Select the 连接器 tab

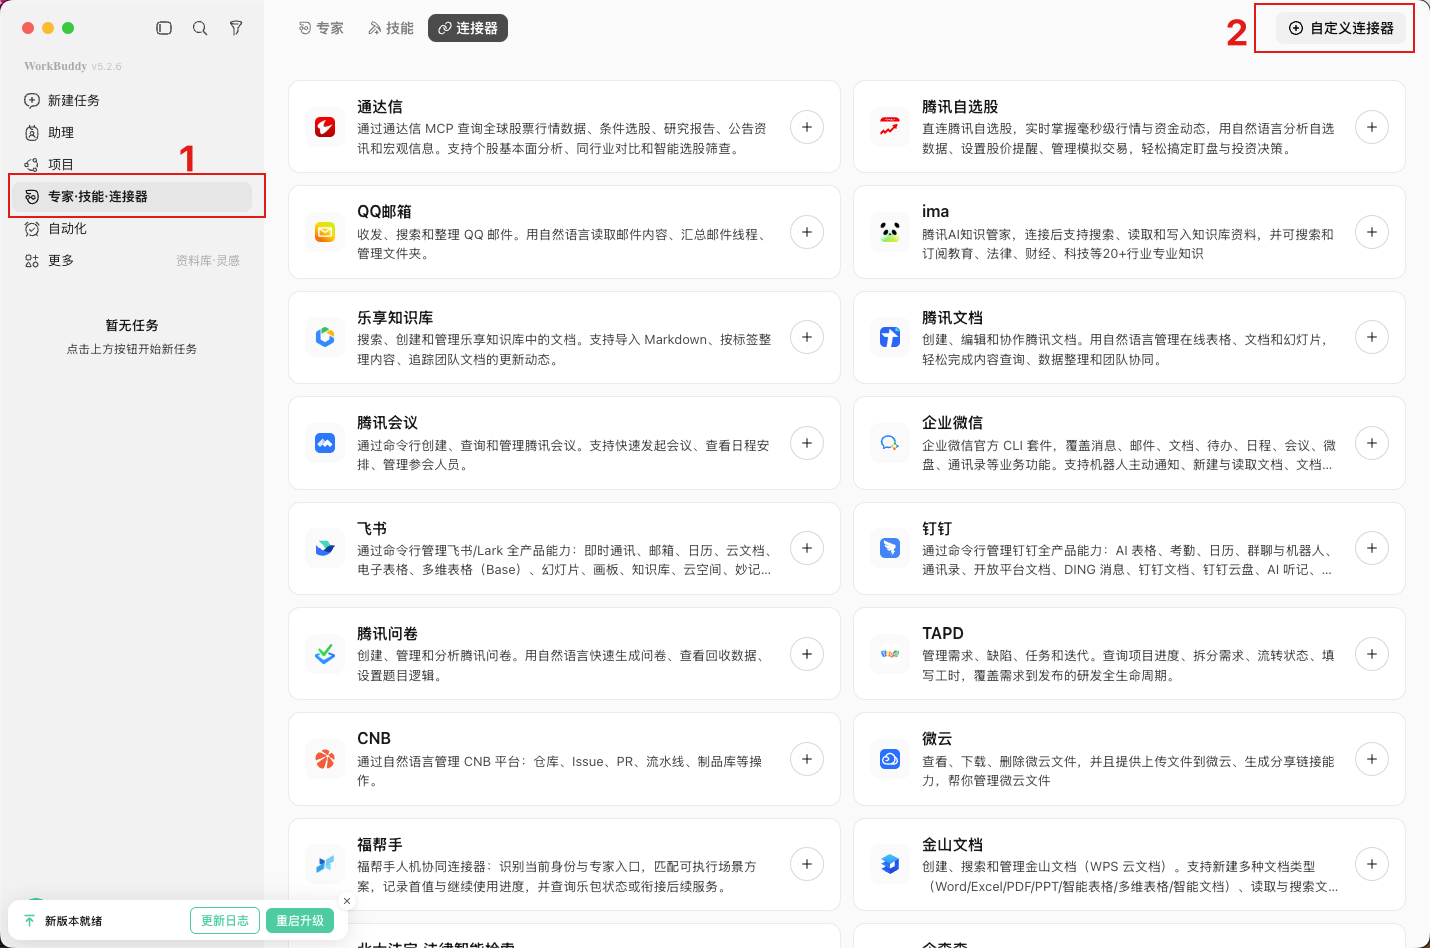(468, 28)
